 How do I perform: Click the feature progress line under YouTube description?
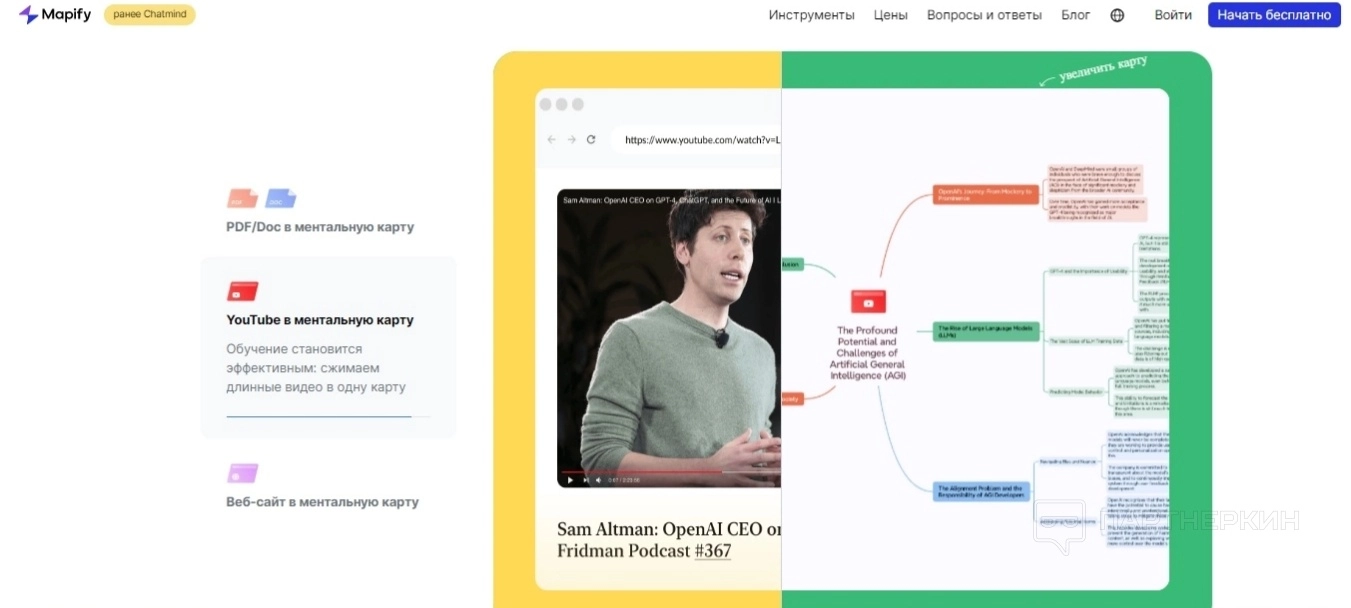coord(328,416)
